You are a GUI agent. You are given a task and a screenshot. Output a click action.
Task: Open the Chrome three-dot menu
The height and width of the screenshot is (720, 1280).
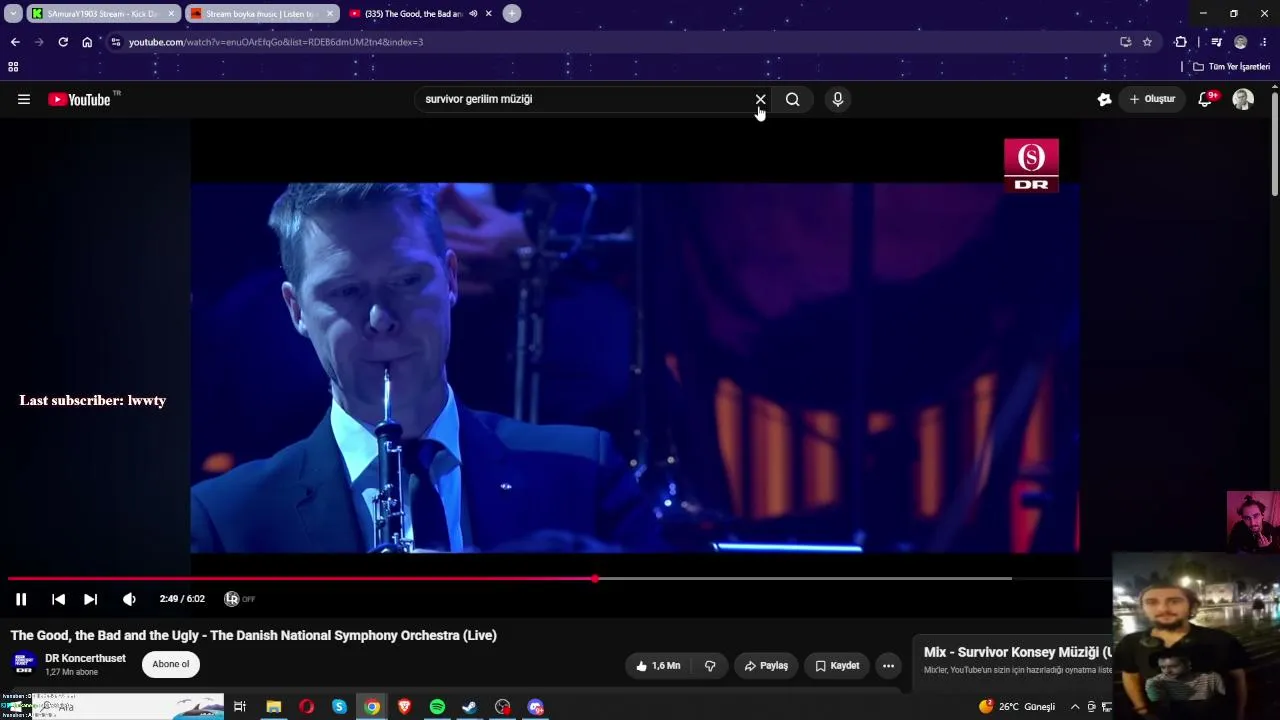click(1264, 42)
